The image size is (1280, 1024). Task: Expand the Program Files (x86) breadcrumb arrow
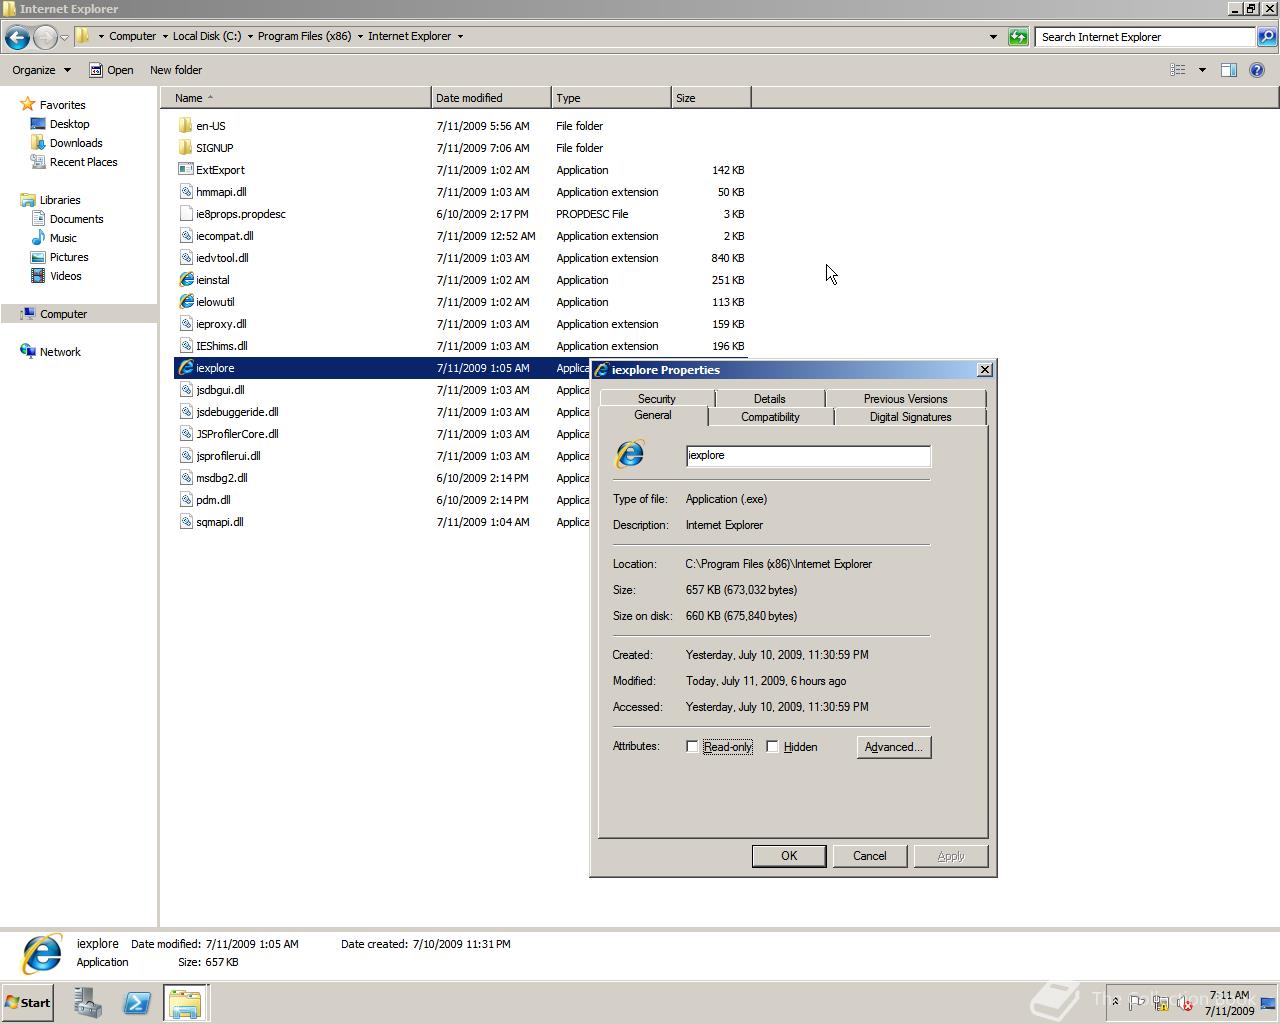coord(360,37)
